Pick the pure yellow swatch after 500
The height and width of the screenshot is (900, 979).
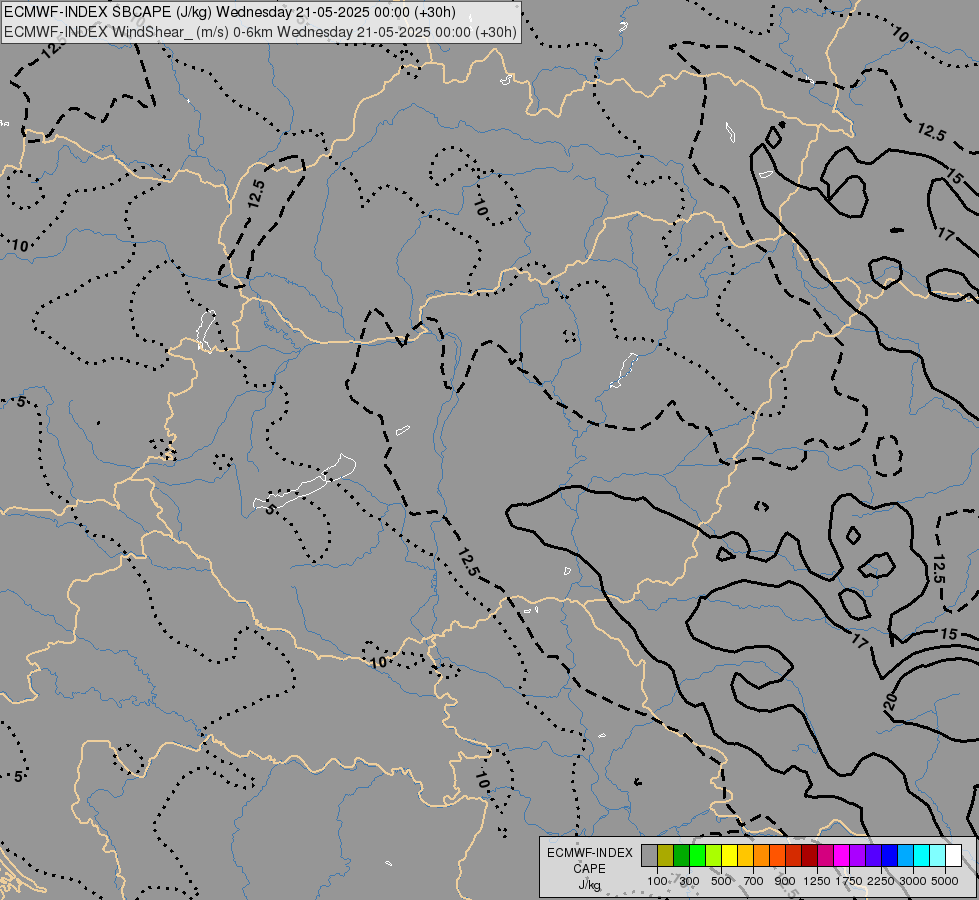click(x=729, y=855)
